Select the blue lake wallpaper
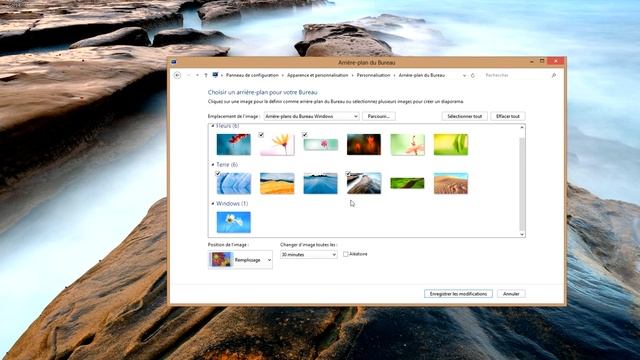The image size is (640, 360). [x=320, y=183]
